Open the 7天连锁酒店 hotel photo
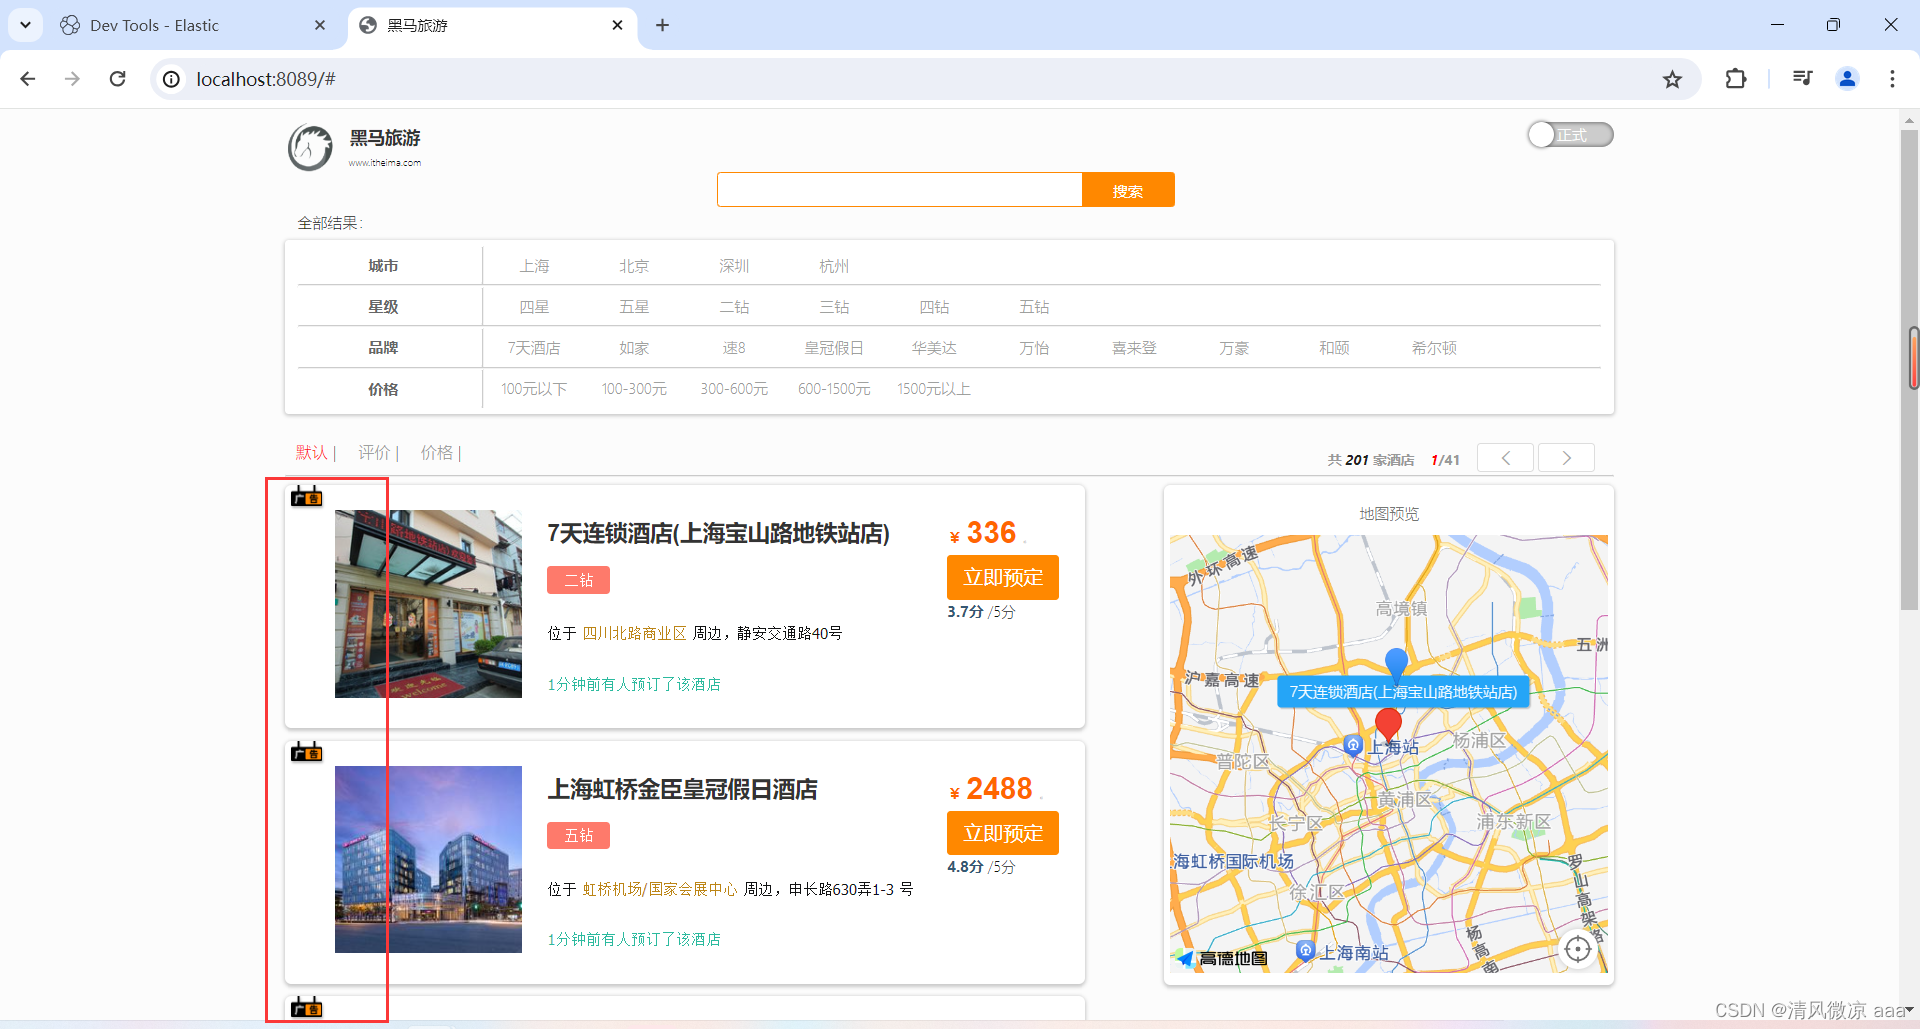This screenshot has height=1029, width=1920. point(428,604)
